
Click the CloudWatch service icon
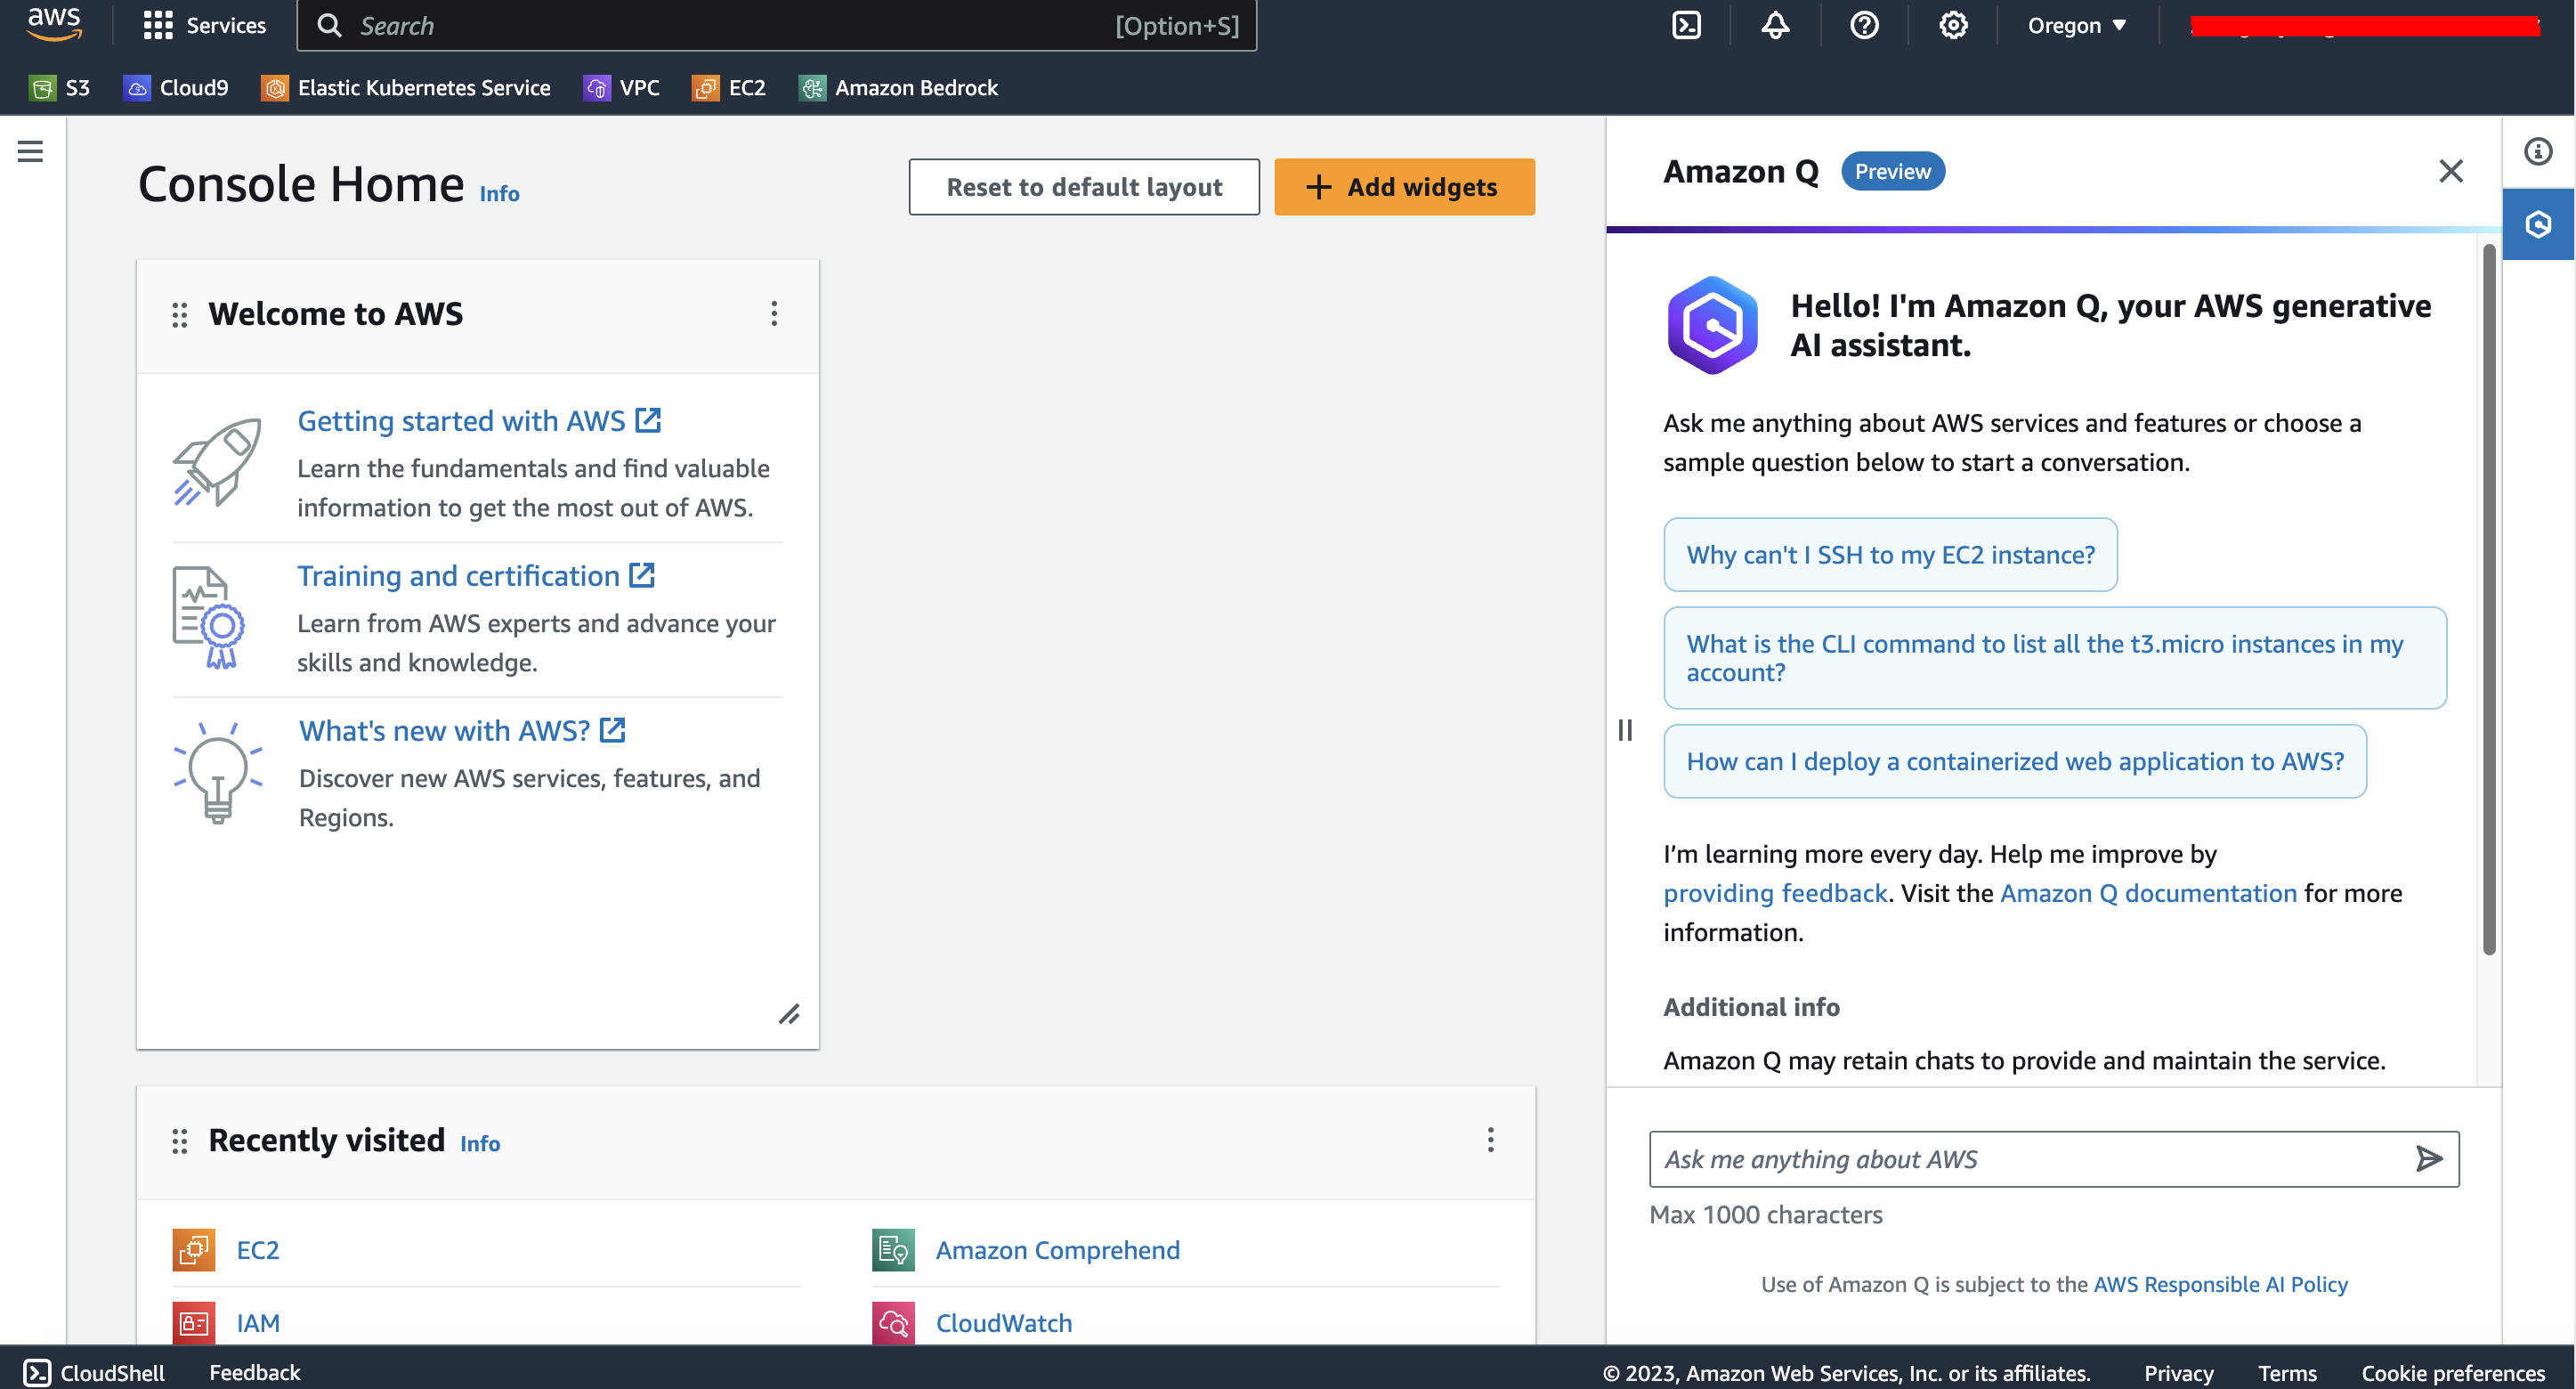[893, 1323]
